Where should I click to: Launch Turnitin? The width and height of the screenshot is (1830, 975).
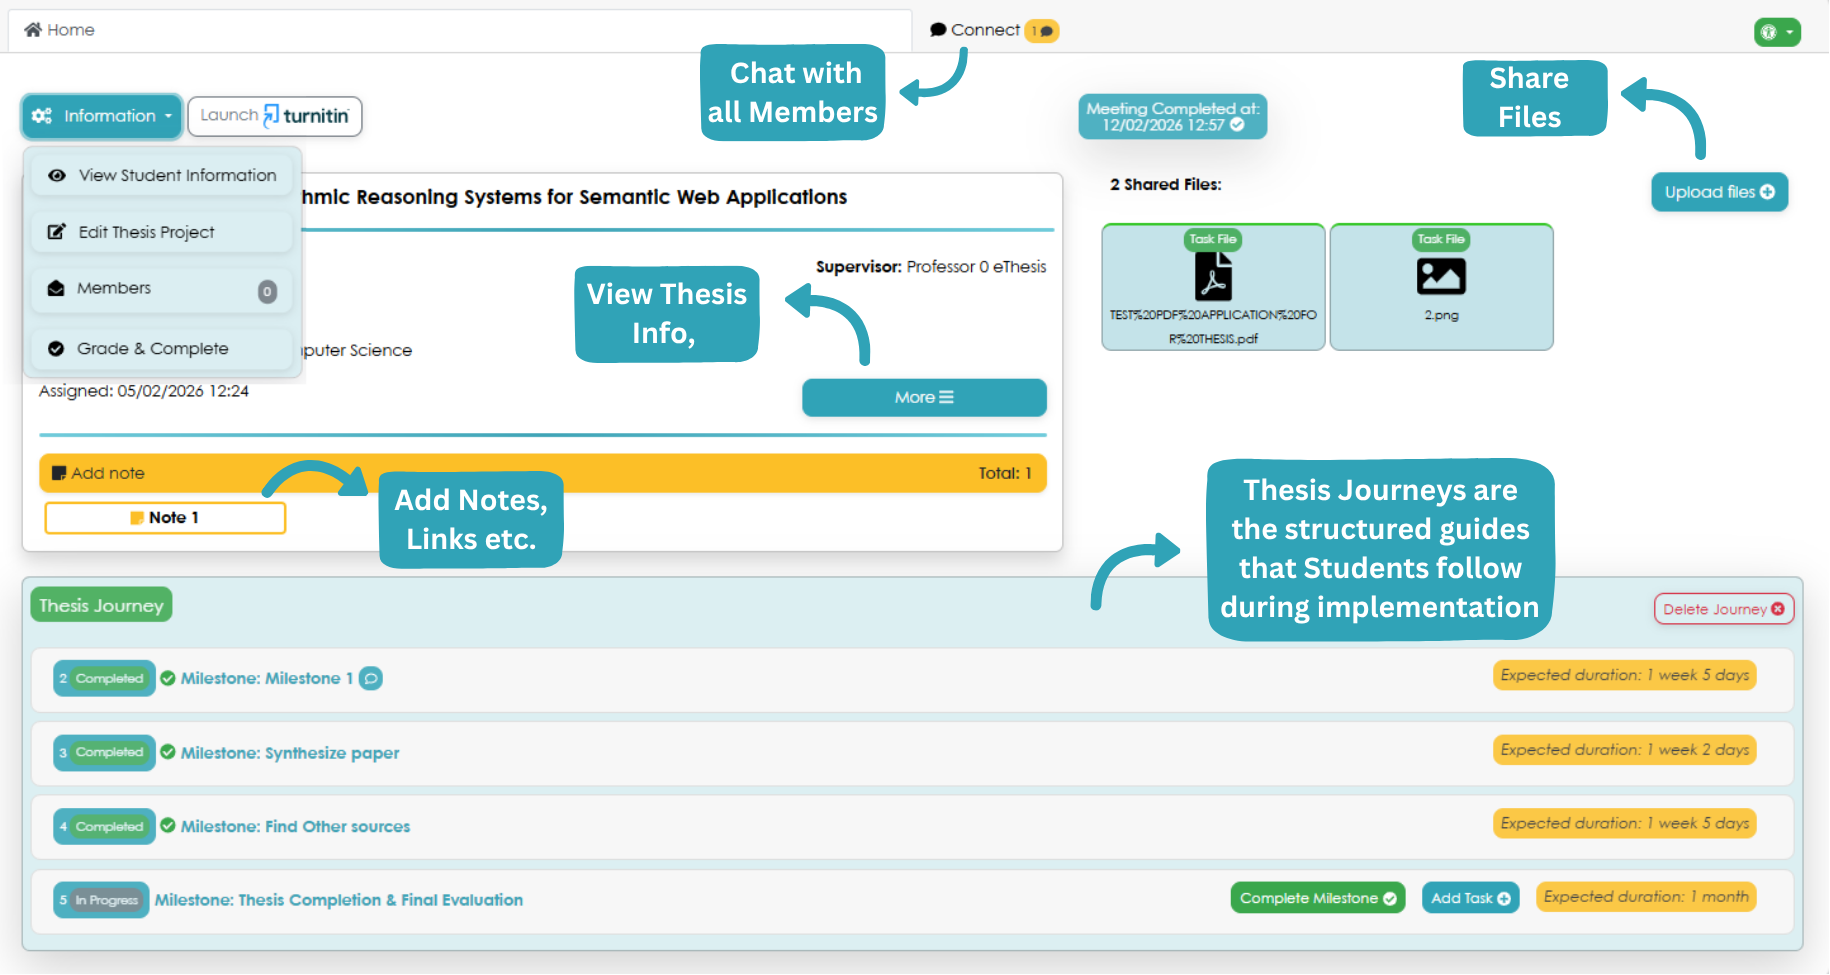[275, 116]
